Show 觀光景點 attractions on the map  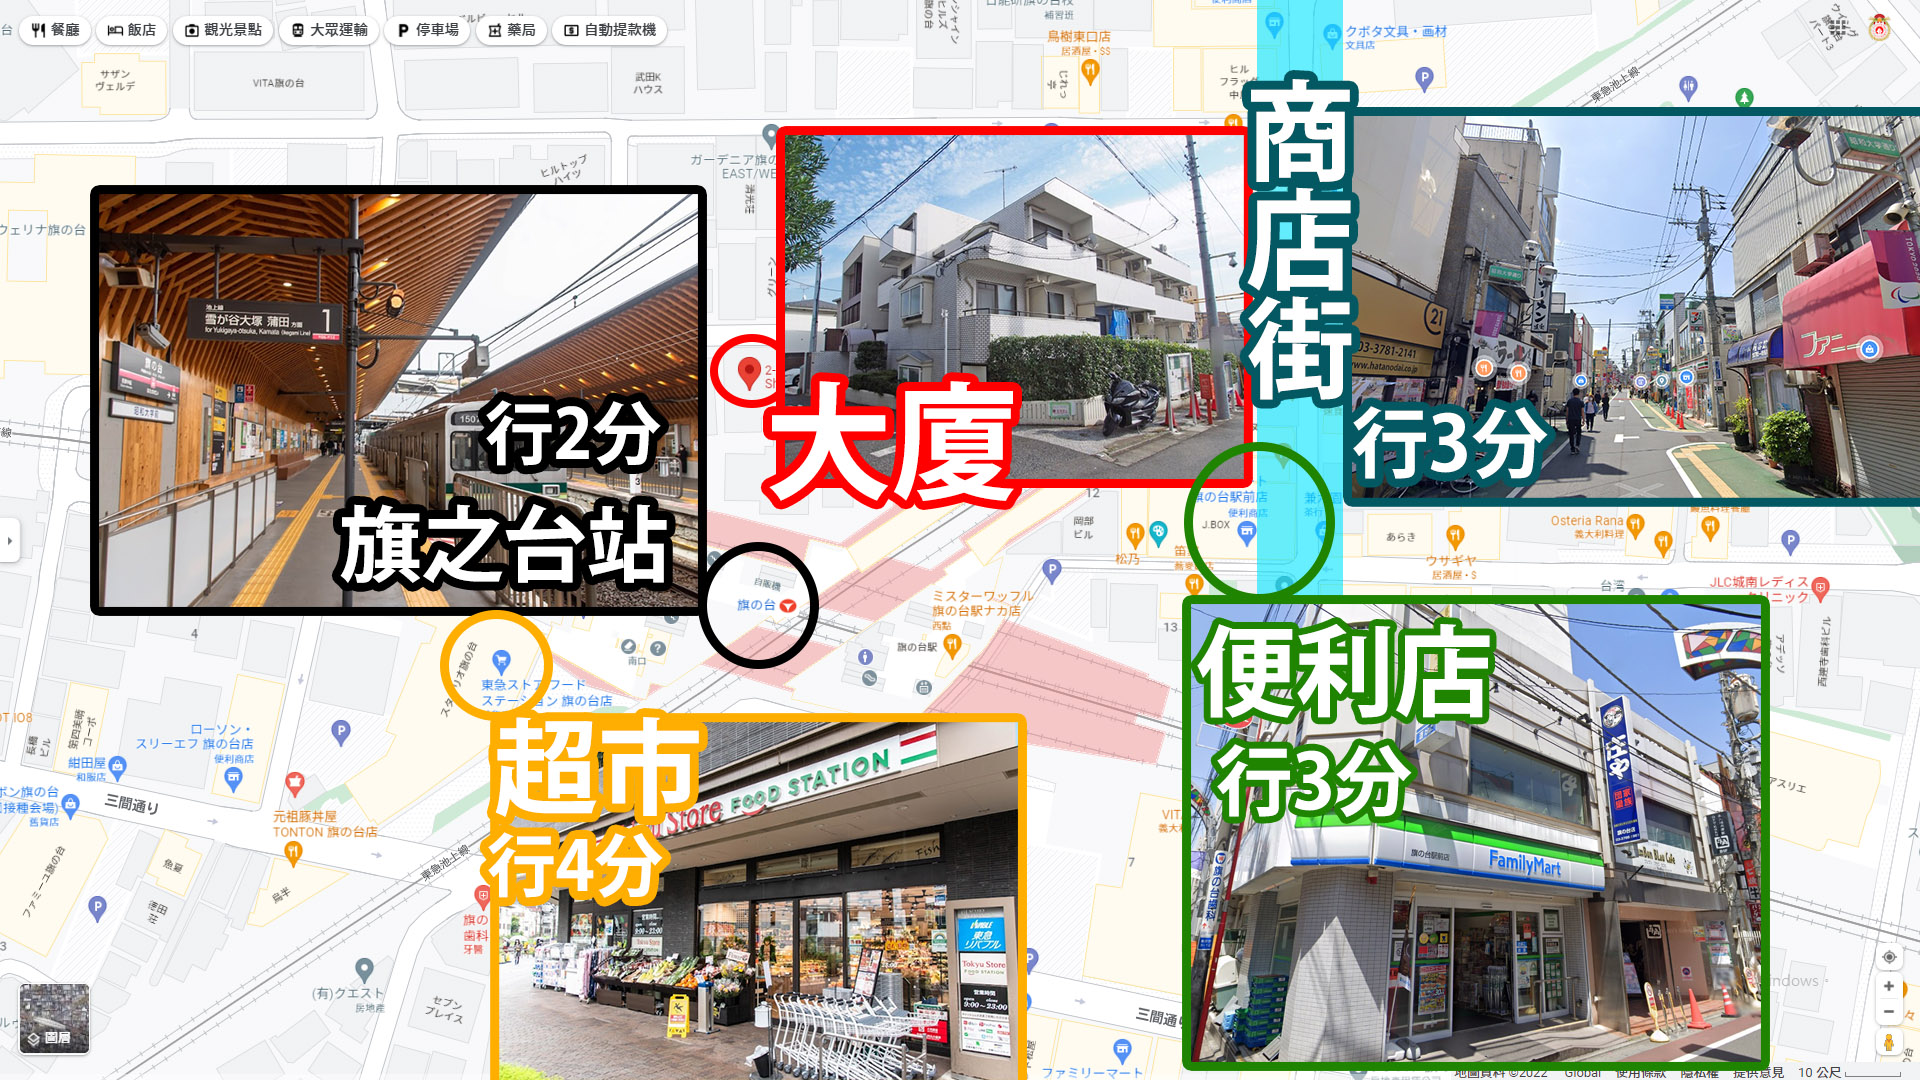coord(223,30)
